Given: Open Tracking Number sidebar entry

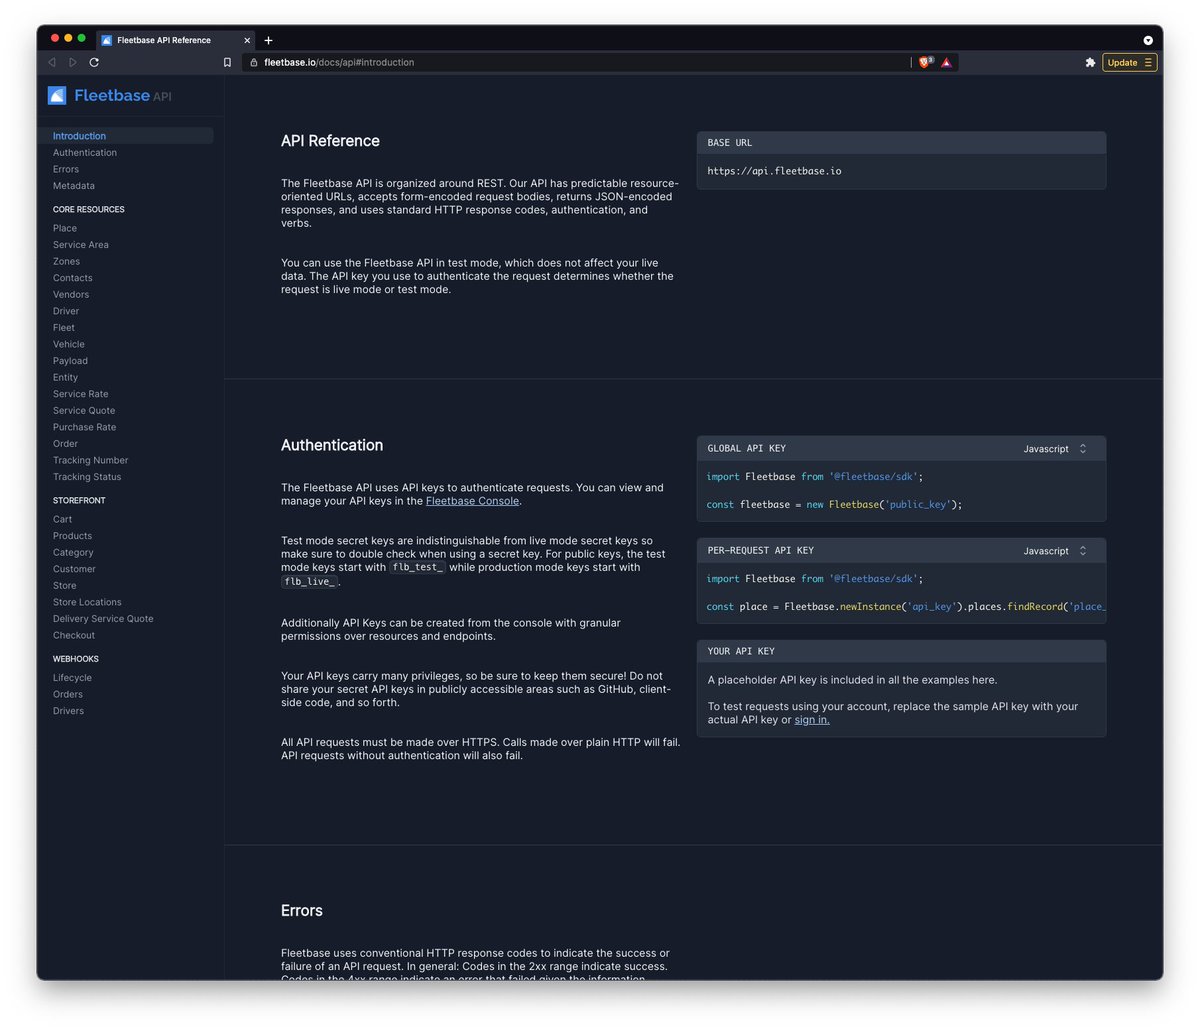Looking at the screenshot, I should coord(91,460).
